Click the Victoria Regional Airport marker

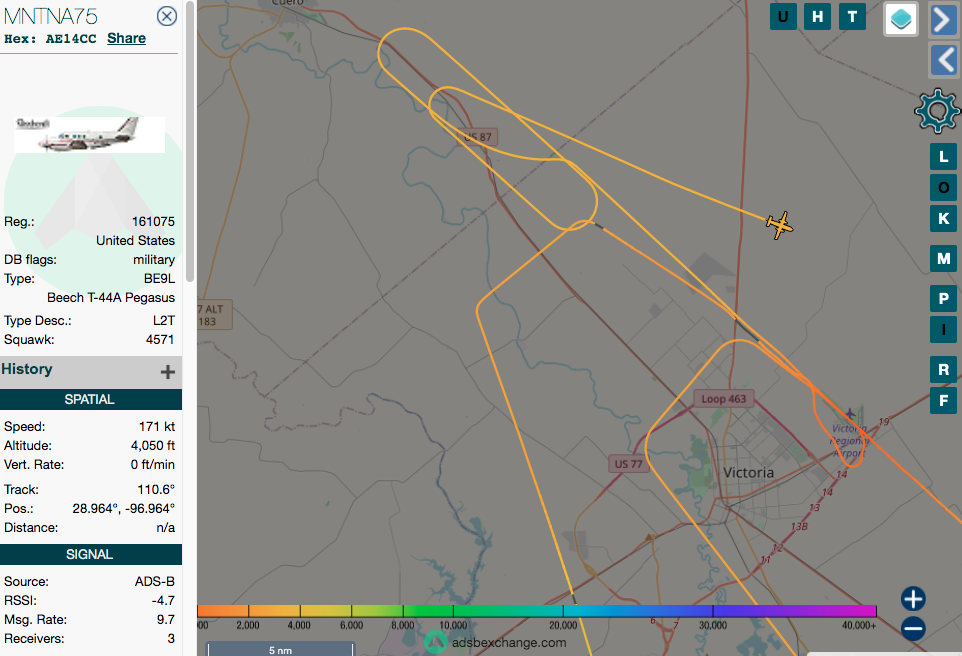tap(850, 414)
